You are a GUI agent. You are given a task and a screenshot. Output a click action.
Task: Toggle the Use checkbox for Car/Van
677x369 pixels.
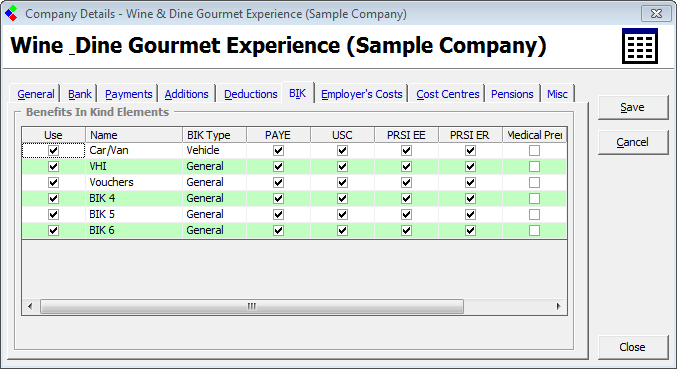click(x=54, y=151)
